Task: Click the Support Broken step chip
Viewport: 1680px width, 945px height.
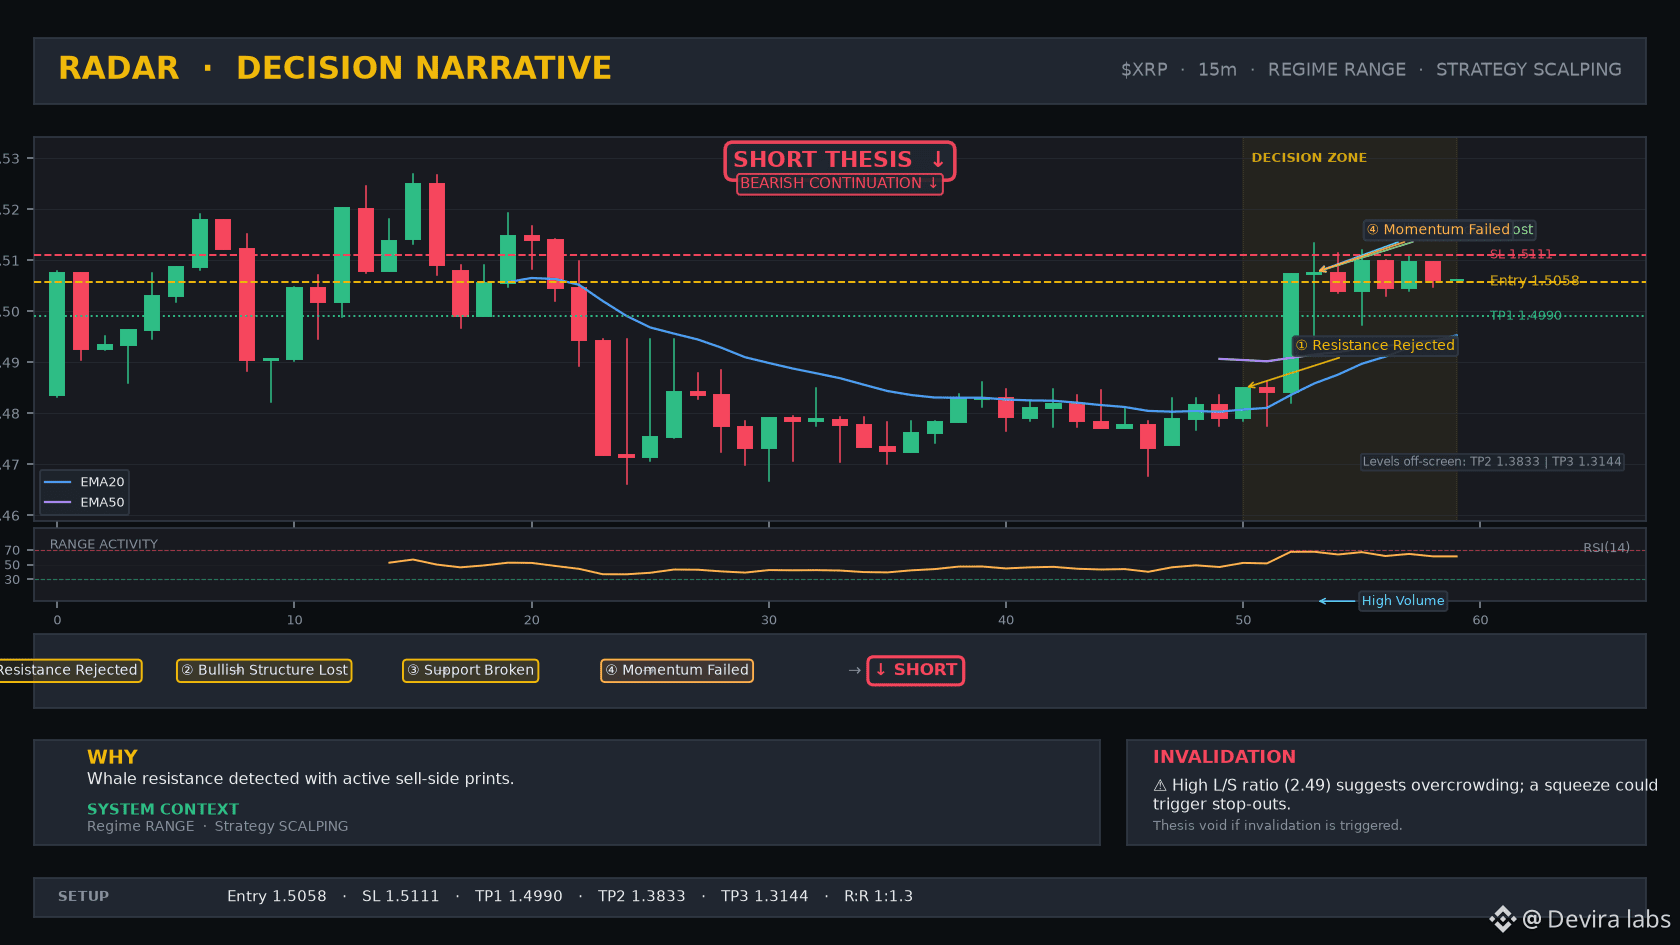Action: (470, 670)
